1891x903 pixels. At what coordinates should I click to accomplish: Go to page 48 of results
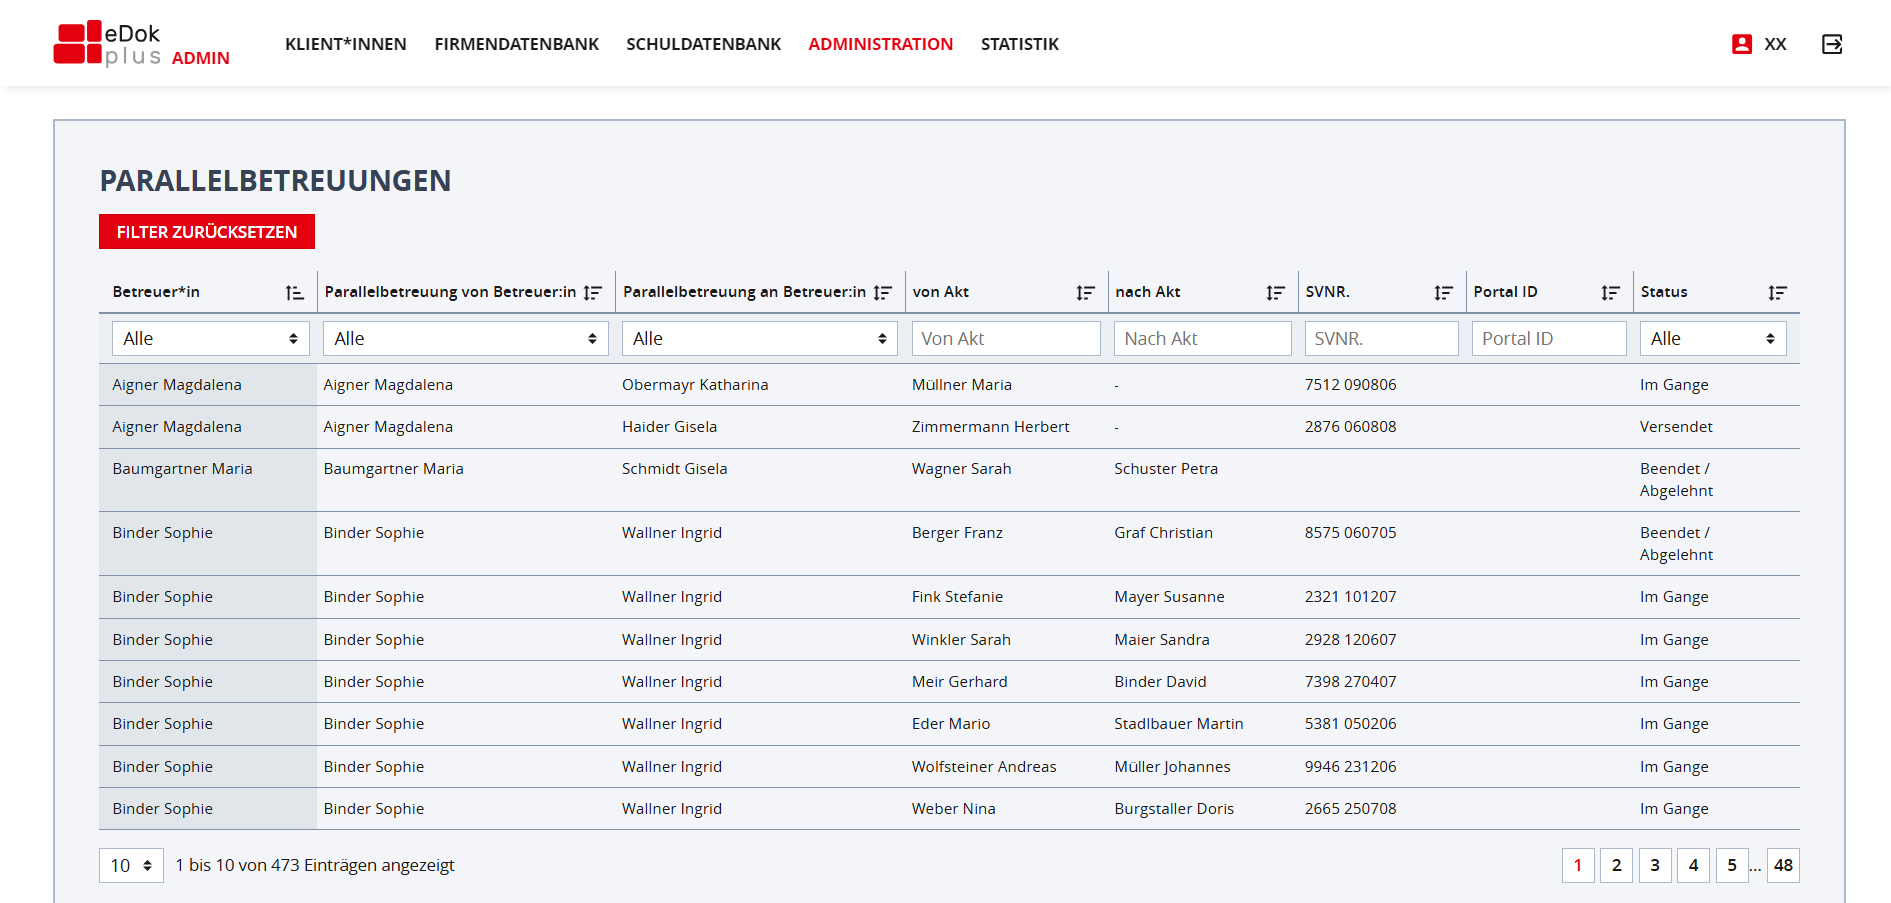[x=1783, y=866]
